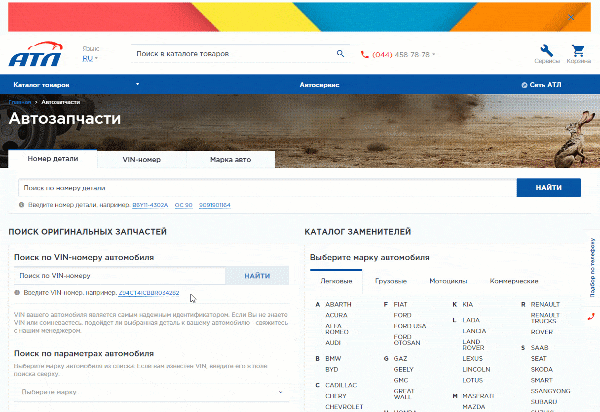
Task: Click the НАЙТИ button for VIN search
Action: [x=257, y=276]
